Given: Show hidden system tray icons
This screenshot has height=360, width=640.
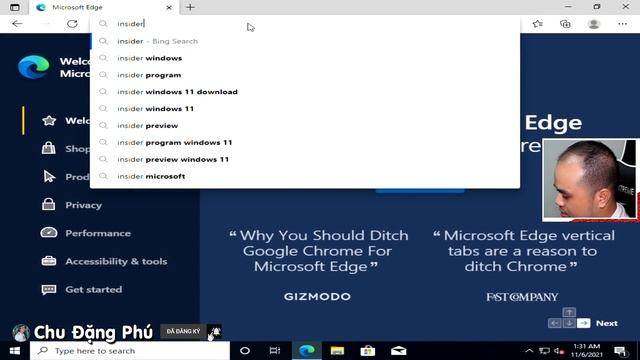Looking at the screenshot, I should tap(529, 351).
